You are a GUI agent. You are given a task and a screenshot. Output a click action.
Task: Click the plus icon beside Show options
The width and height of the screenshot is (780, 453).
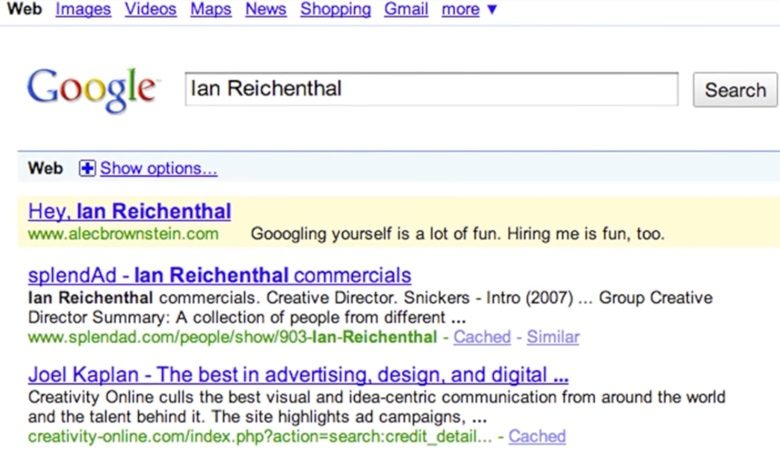coord(87,169)
